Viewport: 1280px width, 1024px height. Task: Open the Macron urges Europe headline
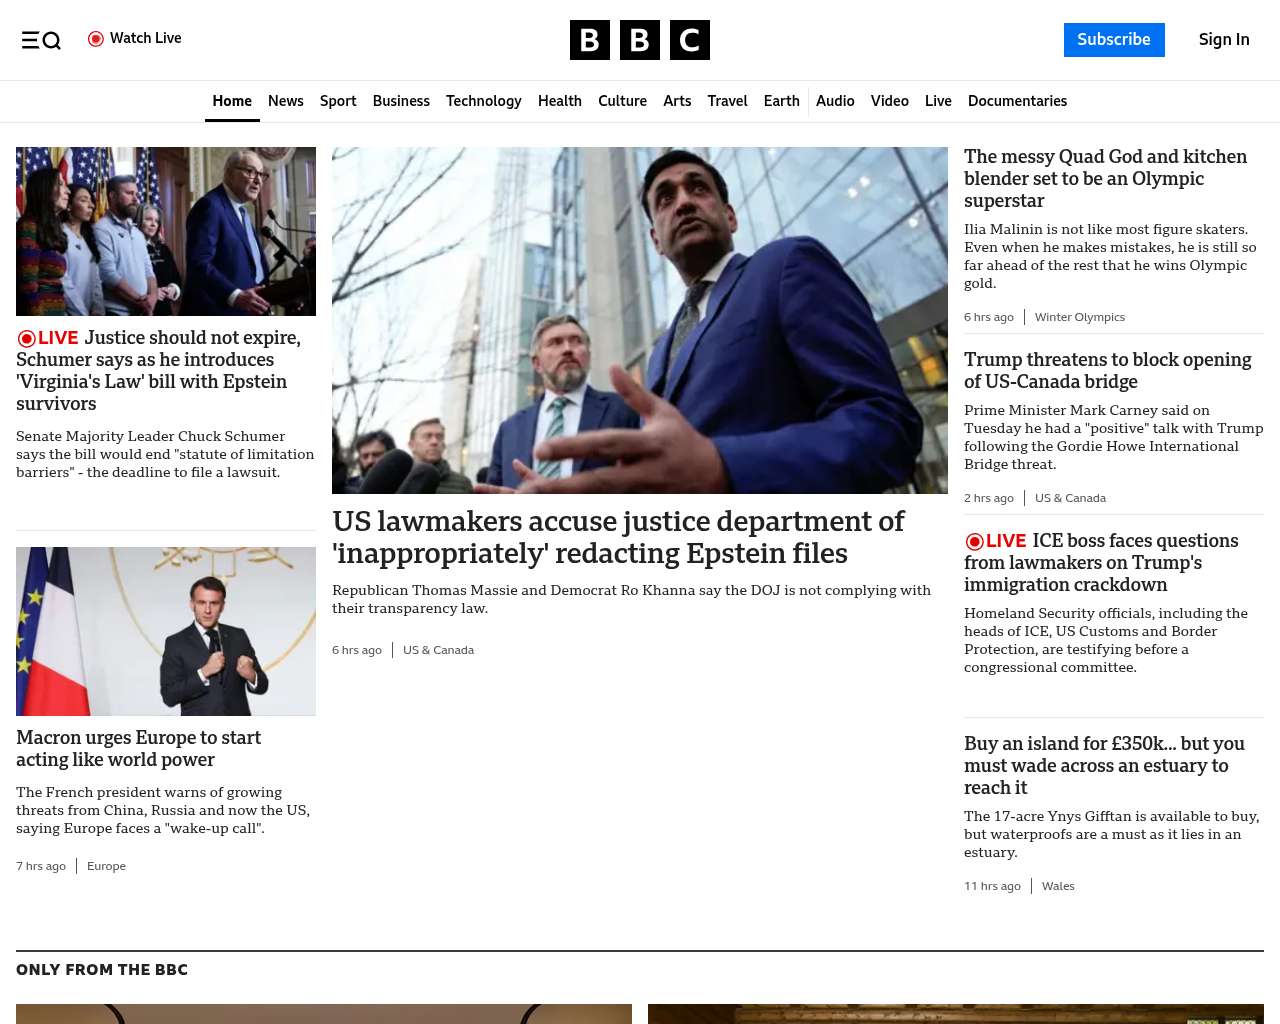138,749
